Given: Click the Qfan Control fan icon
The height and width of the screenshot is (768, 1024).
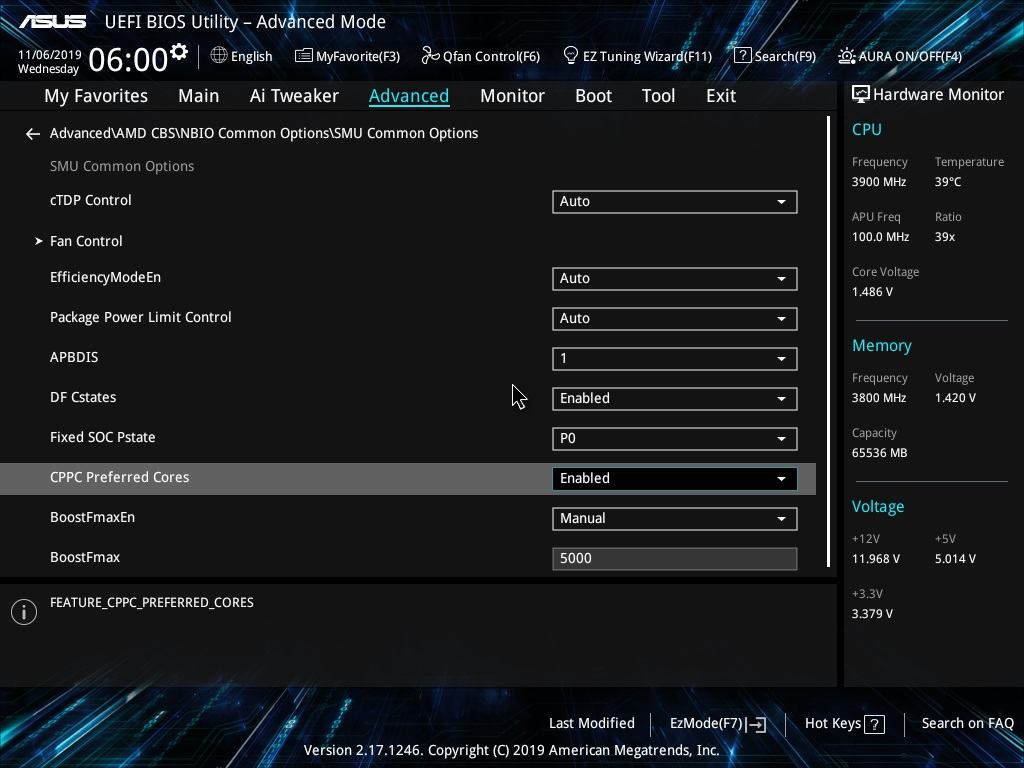Looking at the screenshot, I should (x=430, y=56).
